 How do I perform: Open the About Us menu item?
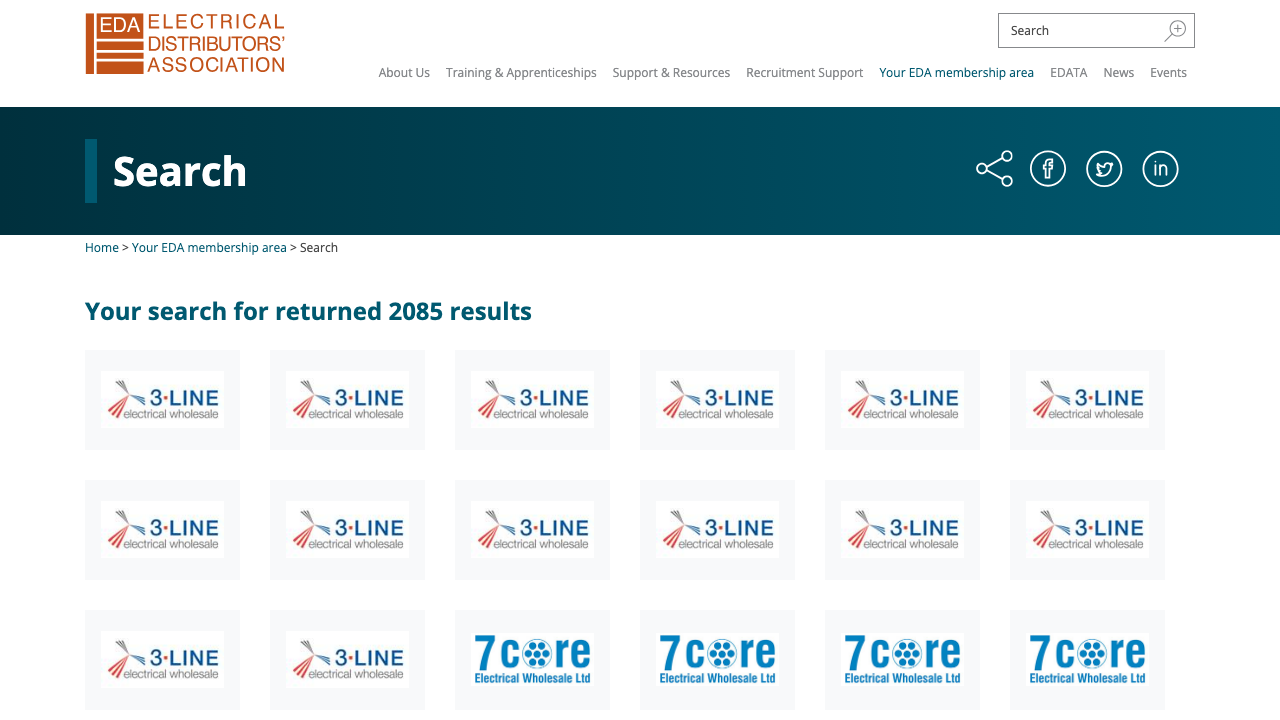pyautogui.click(x=404, y=71)
